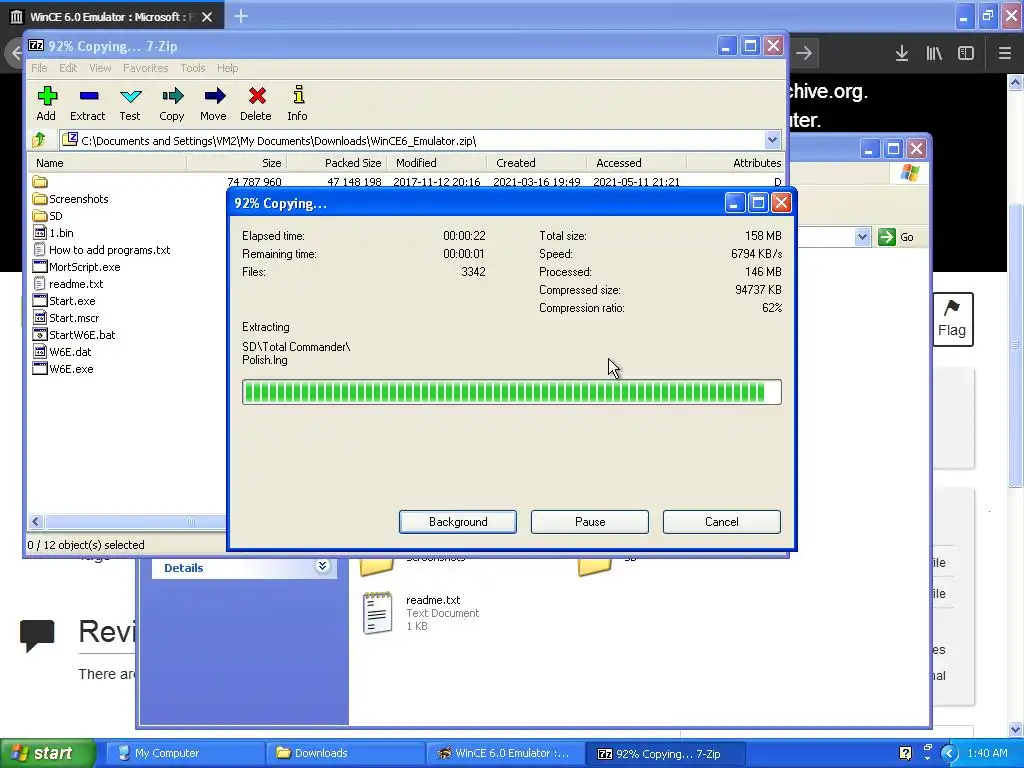
Task: Sort by Packed Size column header
Action: pos(337,163)
